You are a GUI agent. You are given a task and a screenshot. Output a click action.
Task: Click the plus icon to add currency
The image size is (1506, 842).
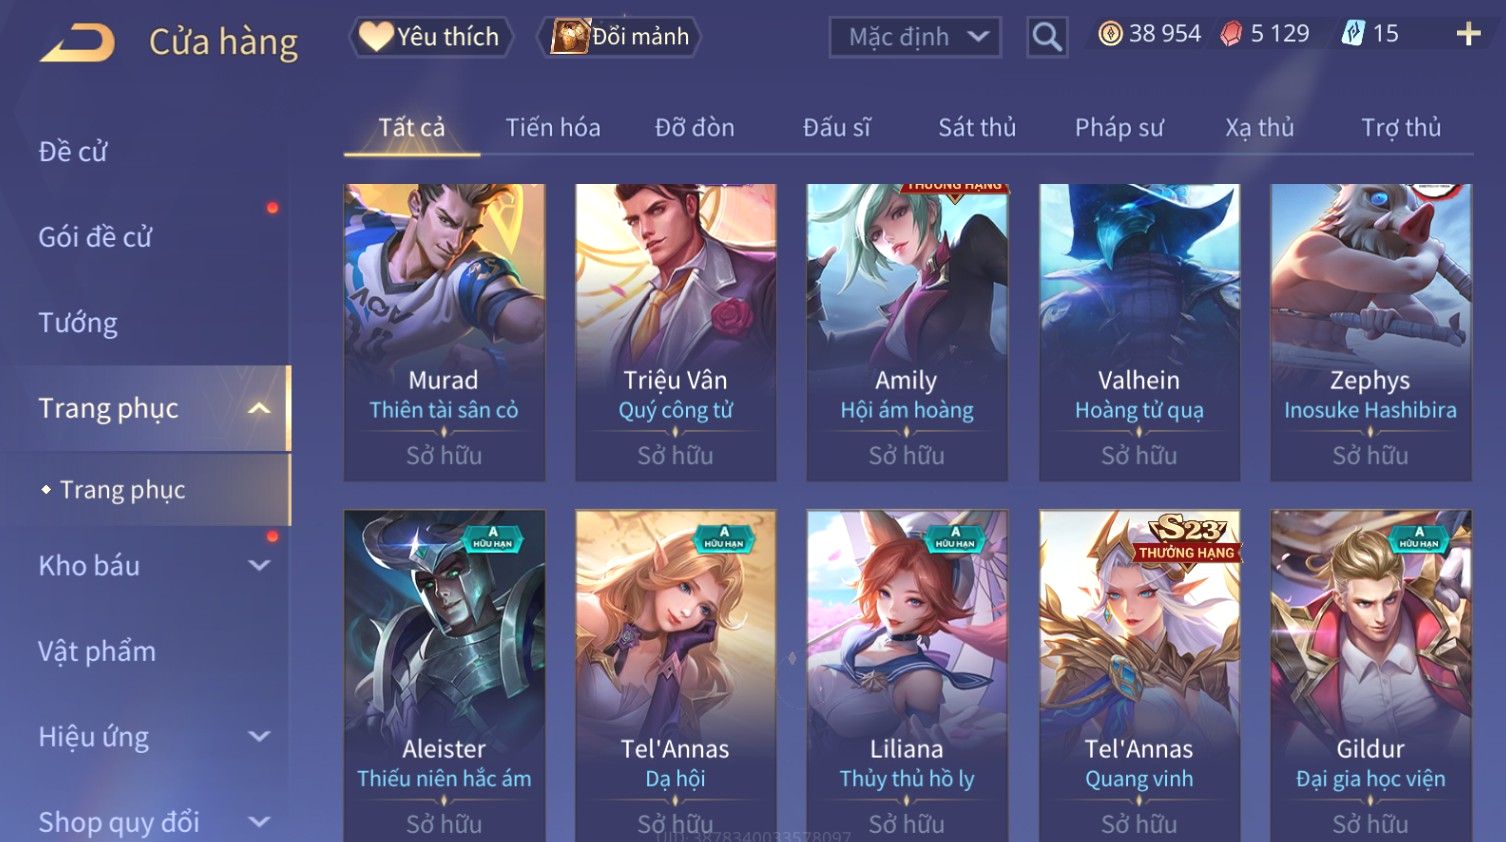(1468, 34)
